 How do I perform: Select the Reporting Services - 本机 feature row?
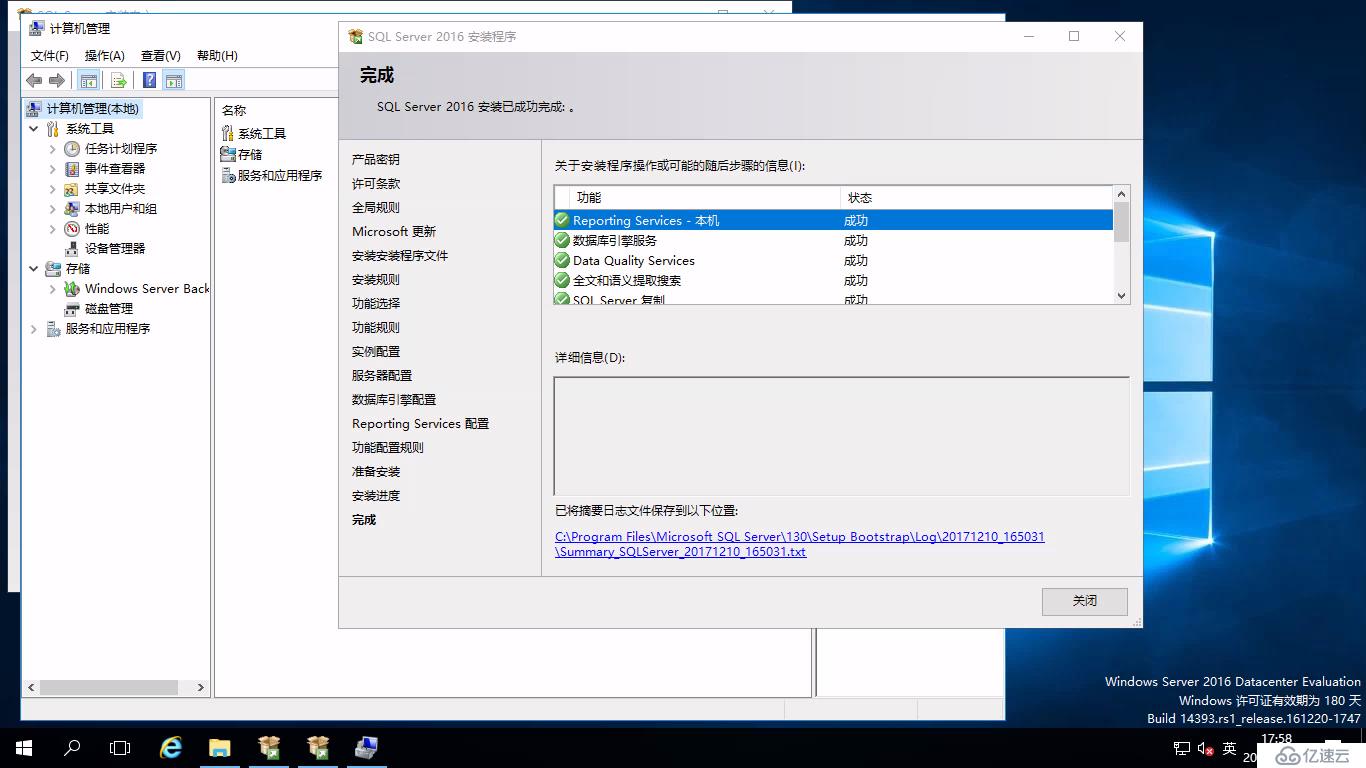(833, 220)
